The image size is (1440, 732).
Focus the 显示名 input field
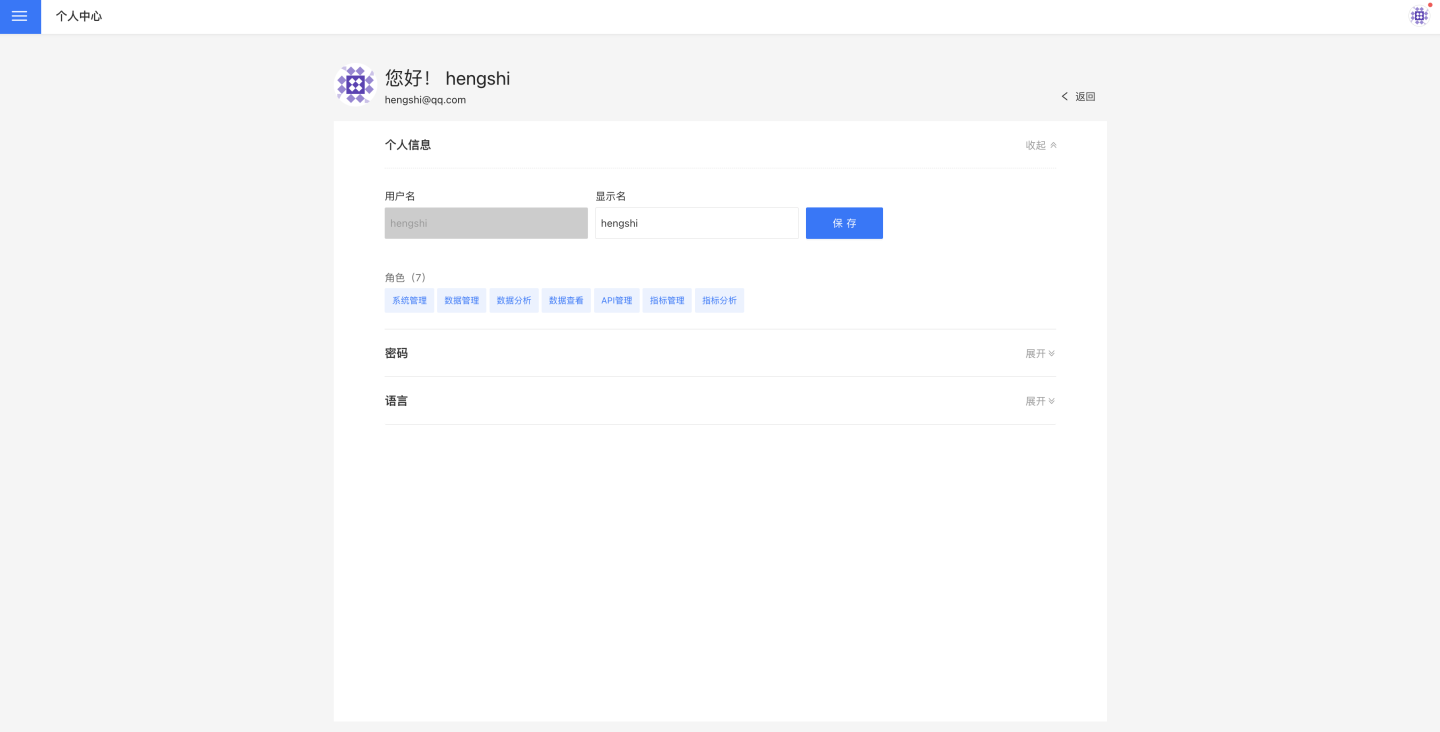tap(696, 223)
